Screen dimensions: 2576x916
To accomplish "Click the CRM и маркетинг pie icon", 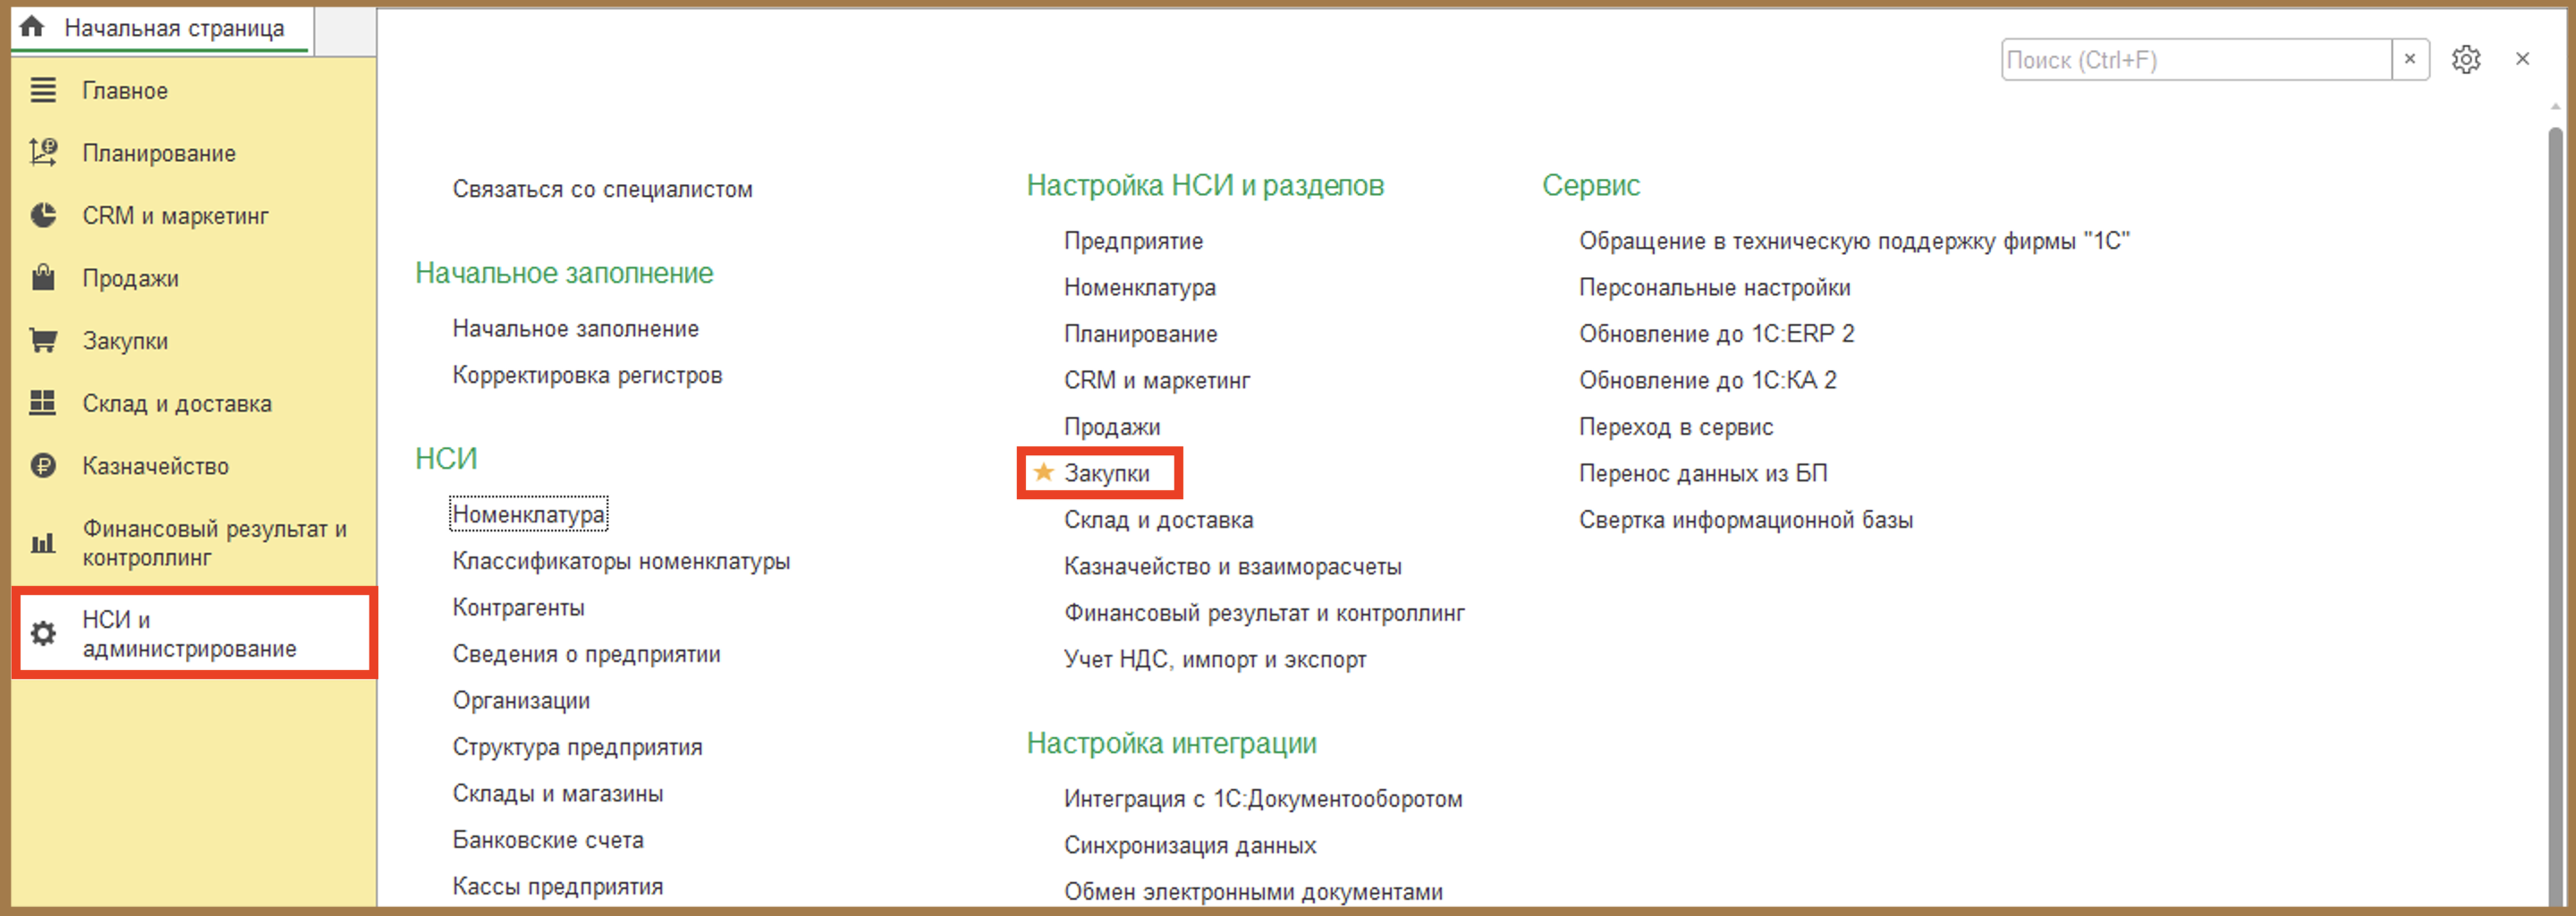I will (43, 215).
